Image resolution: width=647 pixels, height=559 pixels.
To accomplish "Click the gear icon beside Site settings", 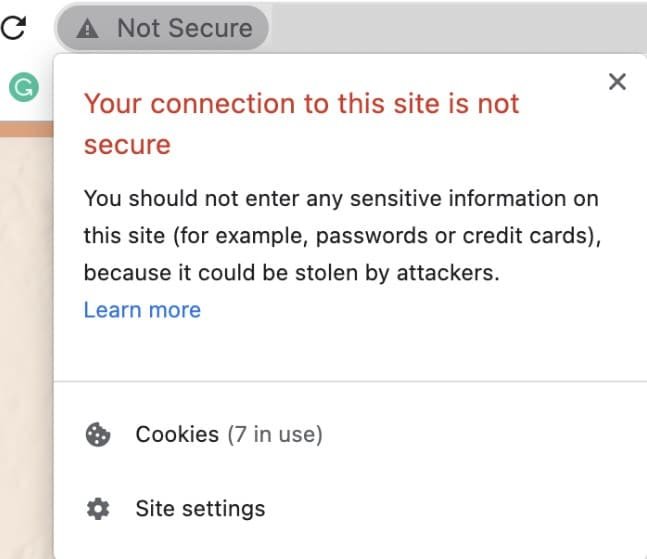I will [98, 509].
